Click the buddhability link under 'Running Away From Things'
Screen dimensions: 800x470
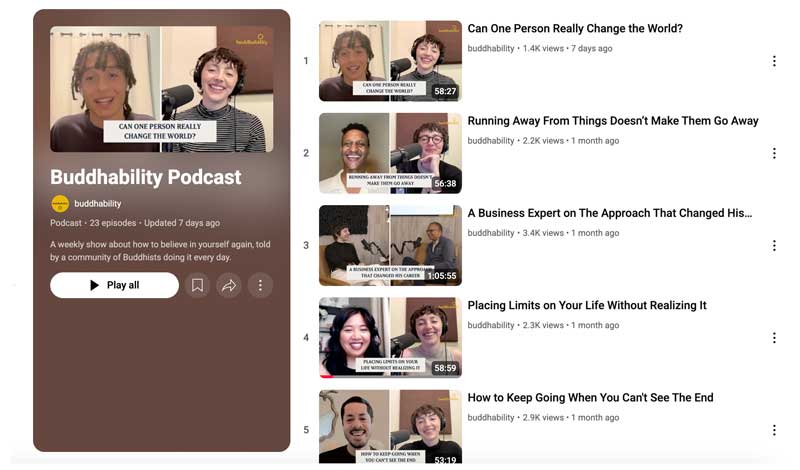click(x=491, y=141)
